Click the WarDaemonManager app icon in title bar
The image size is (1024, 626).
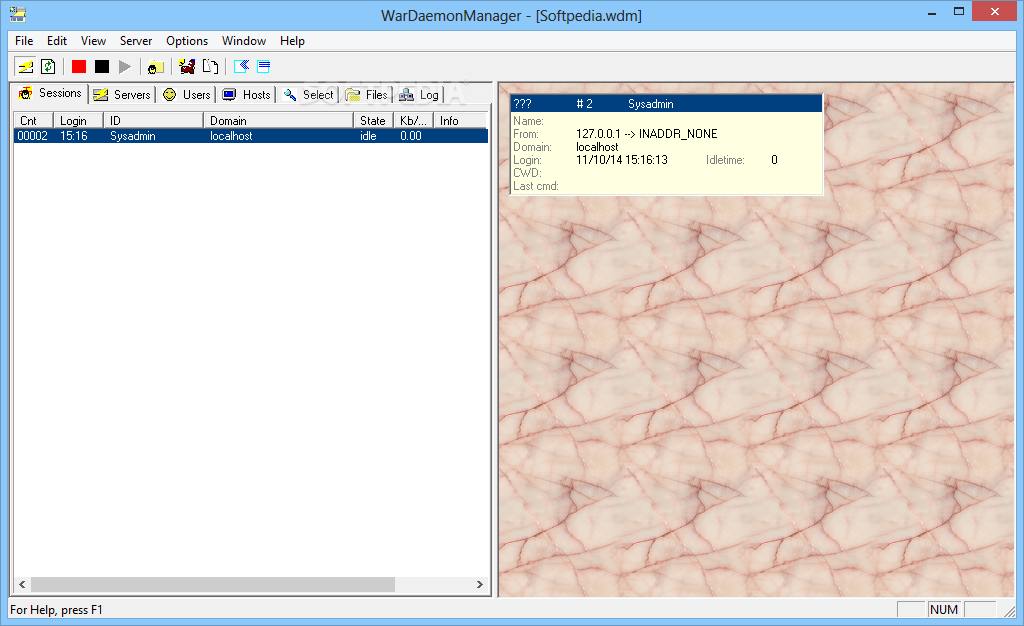pyautogui.click(x=18, y=14)
